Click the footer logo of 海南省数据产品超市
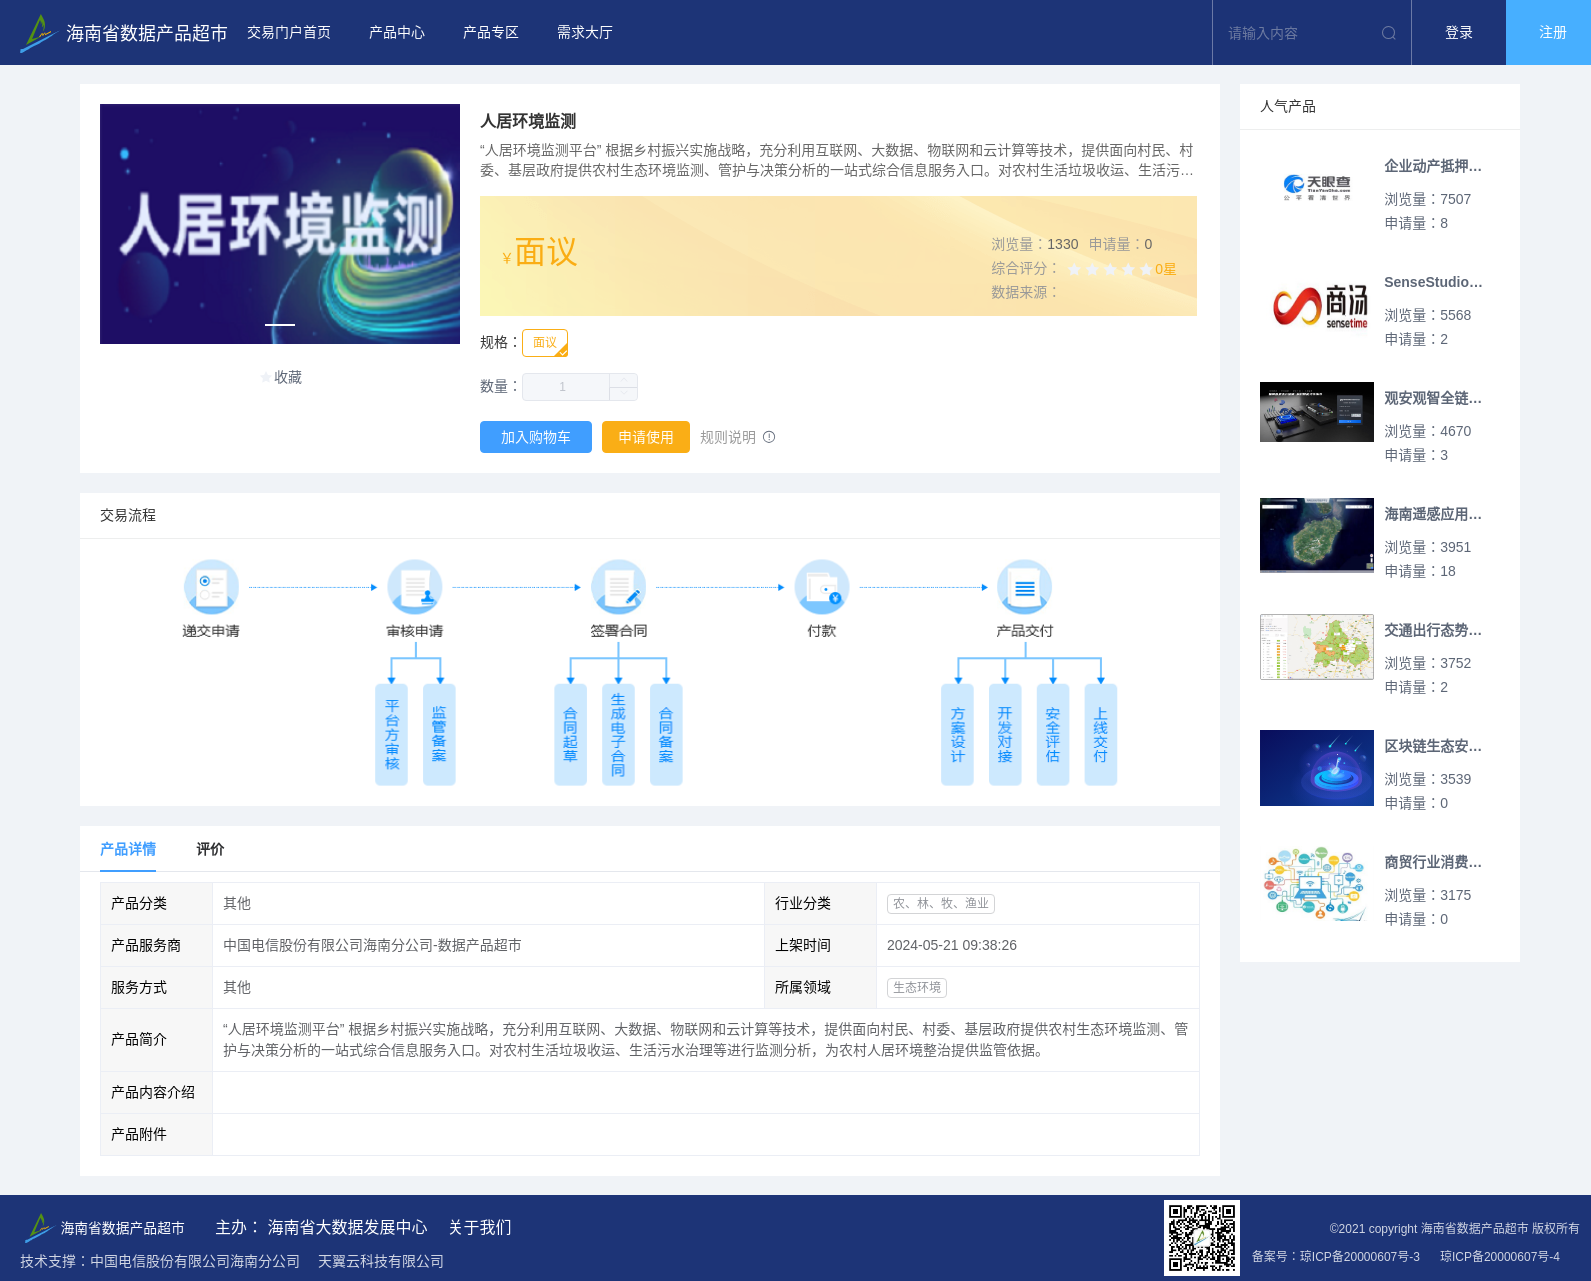1591x1281 pixels. 39,1227
